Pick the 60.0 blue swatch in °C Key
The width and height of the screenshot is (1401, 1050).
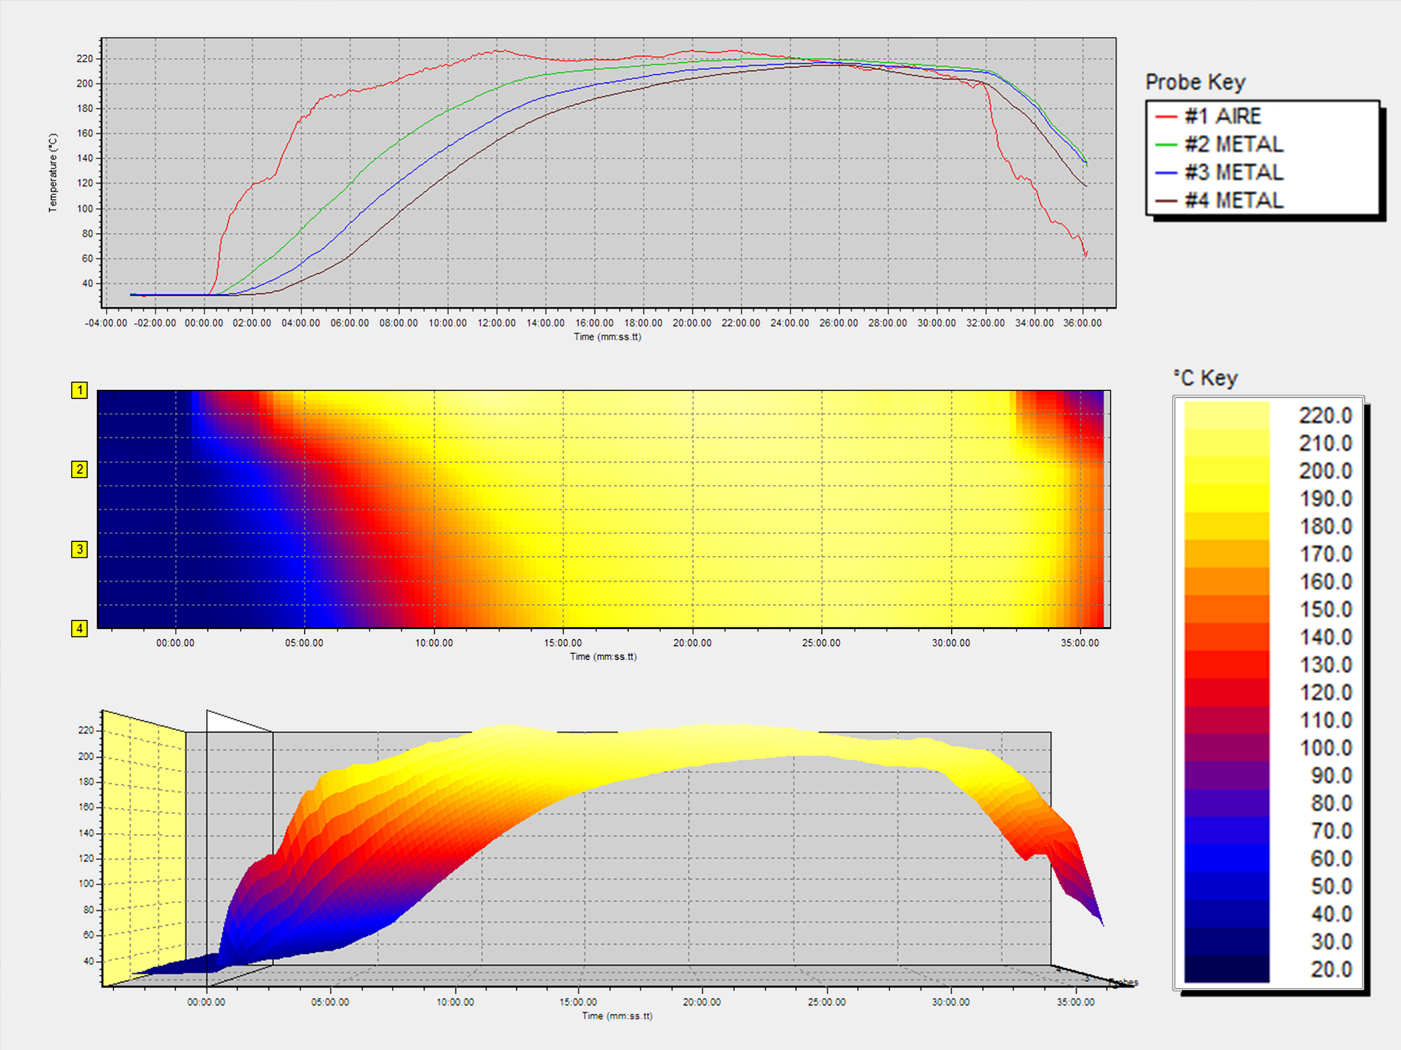(1227, 859)
